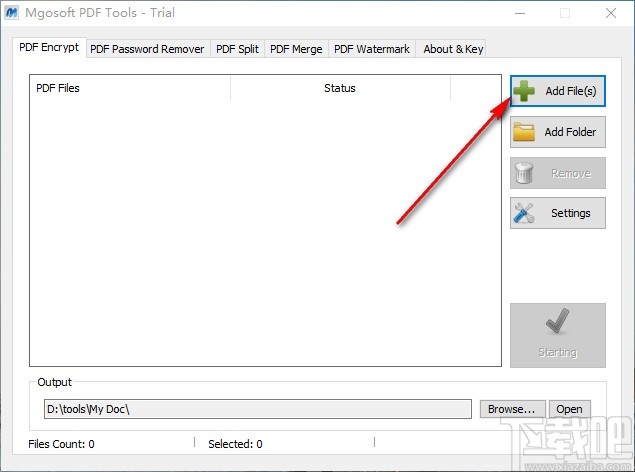
Task: Click the PDF Files column header
Action: 130,88
